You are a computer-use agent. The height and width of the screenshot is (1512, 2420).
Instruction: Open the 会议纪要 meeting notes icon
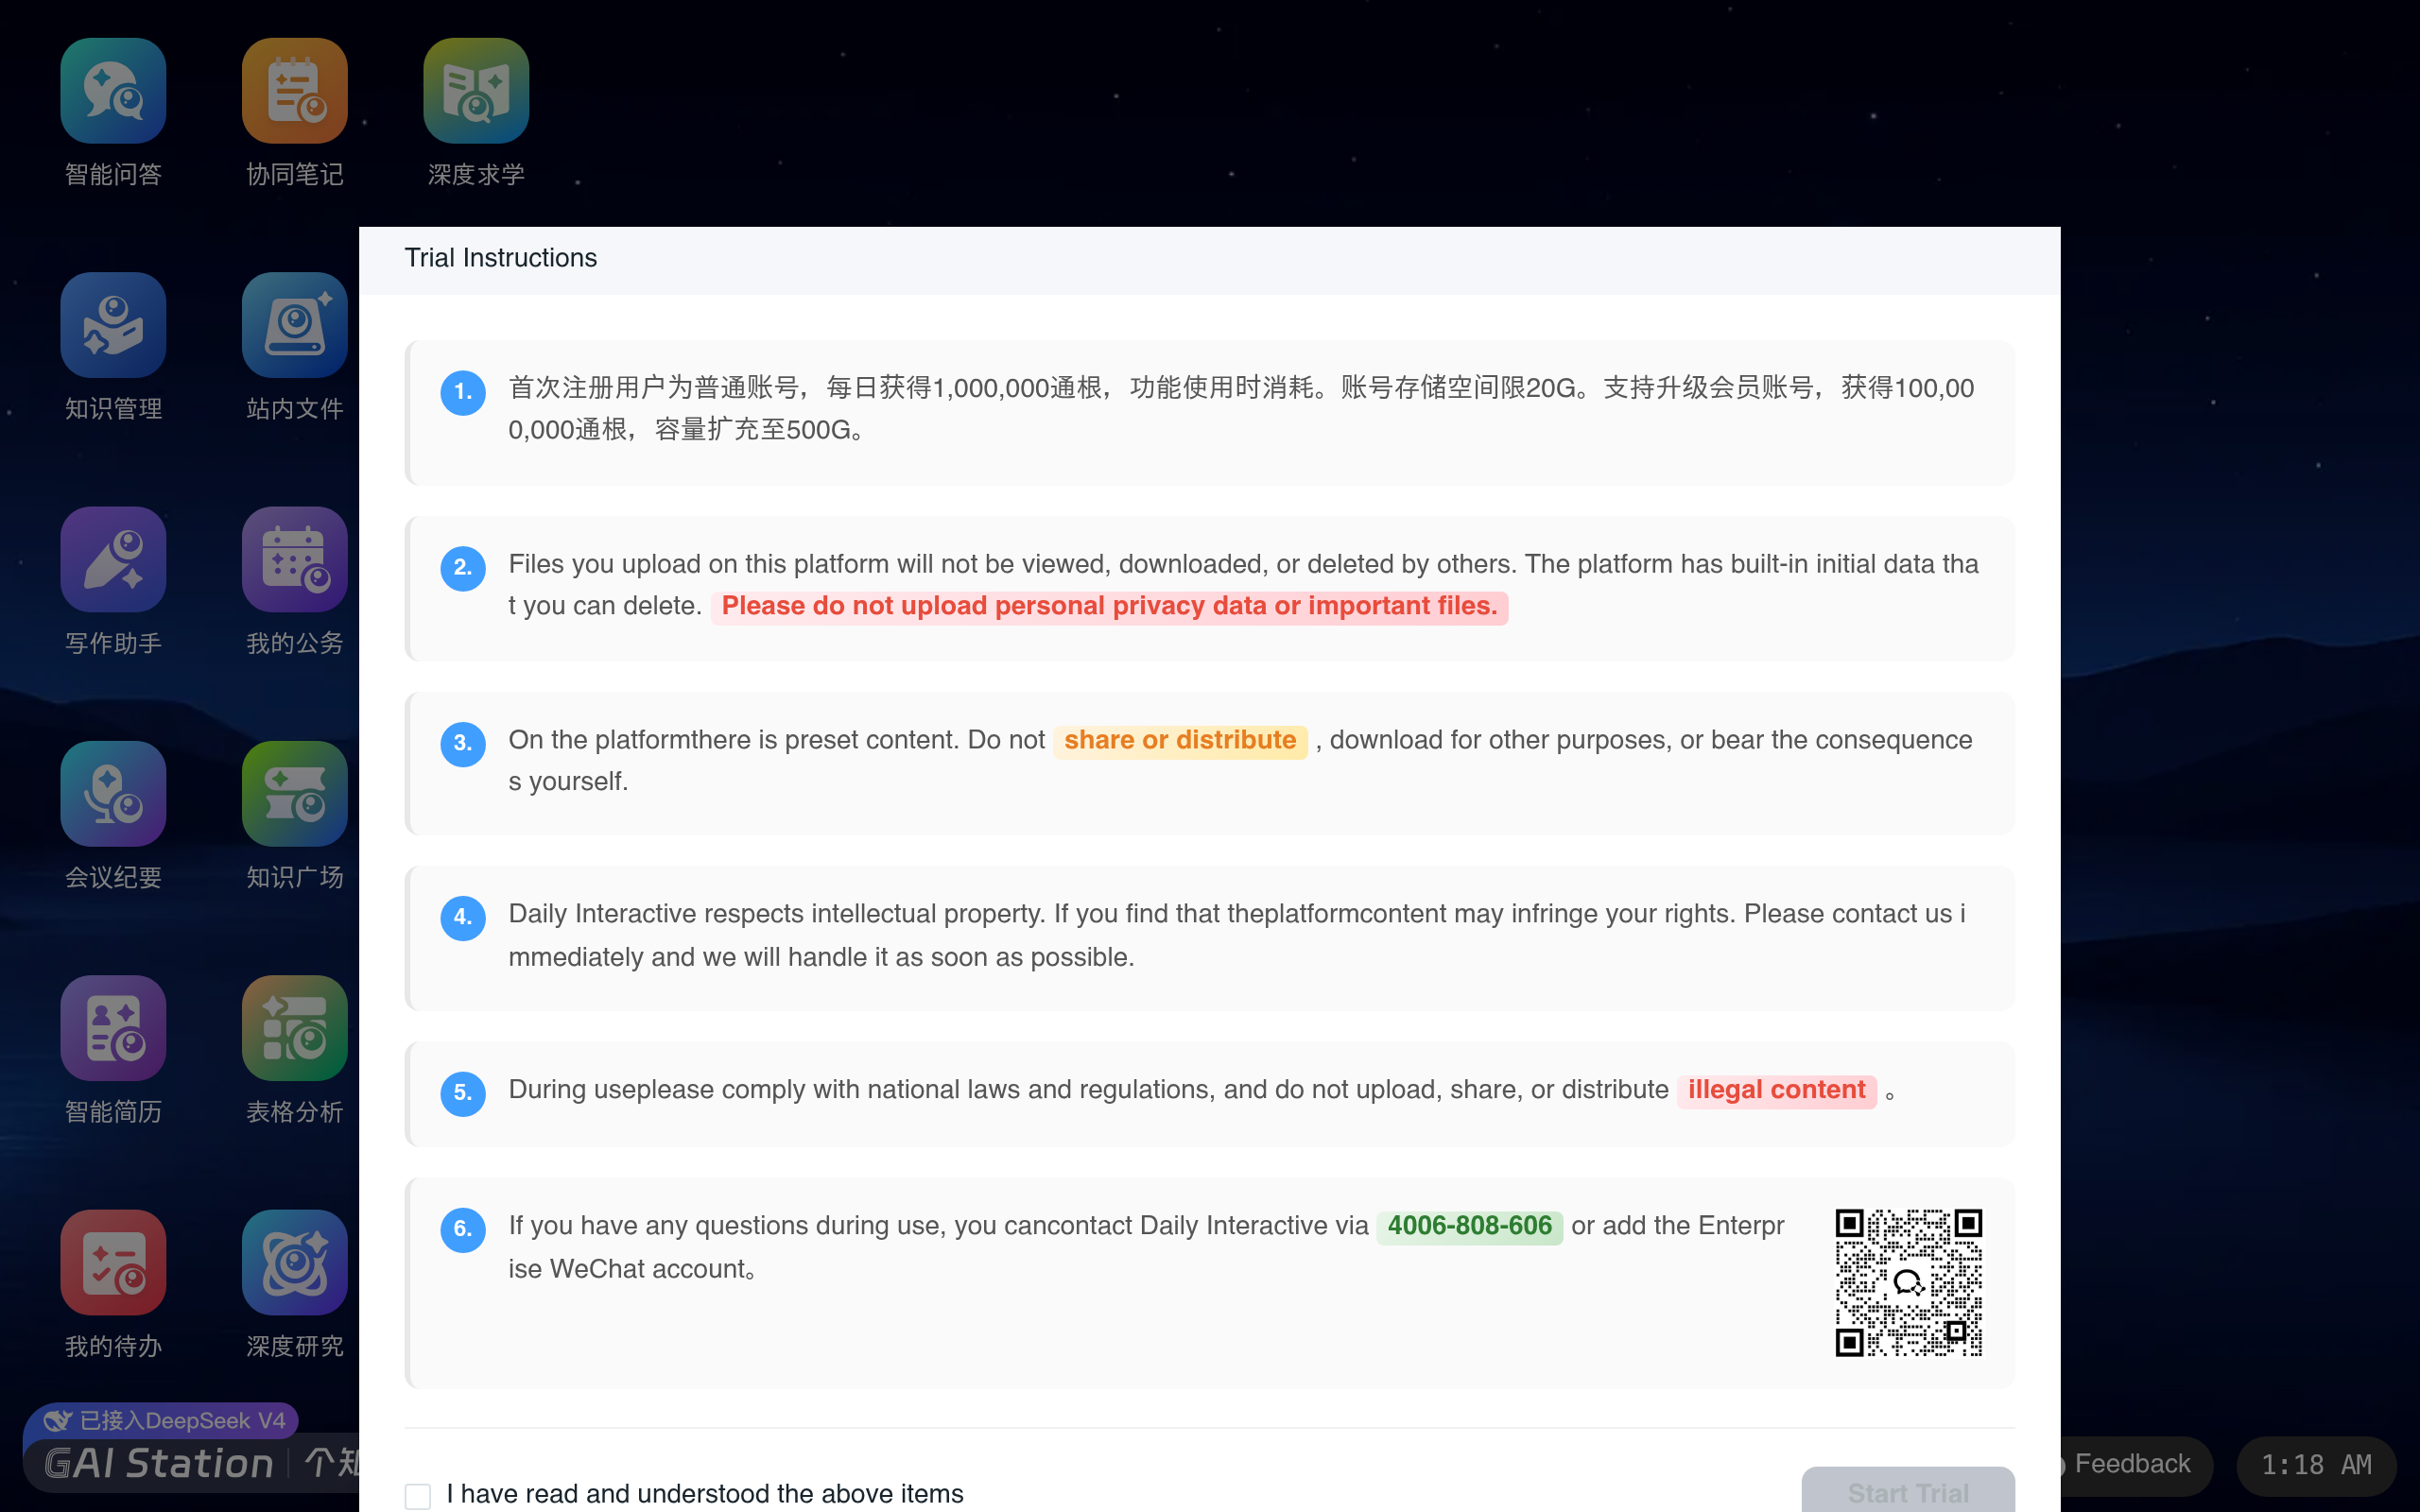pyautogui.click(x=113, y=794)
